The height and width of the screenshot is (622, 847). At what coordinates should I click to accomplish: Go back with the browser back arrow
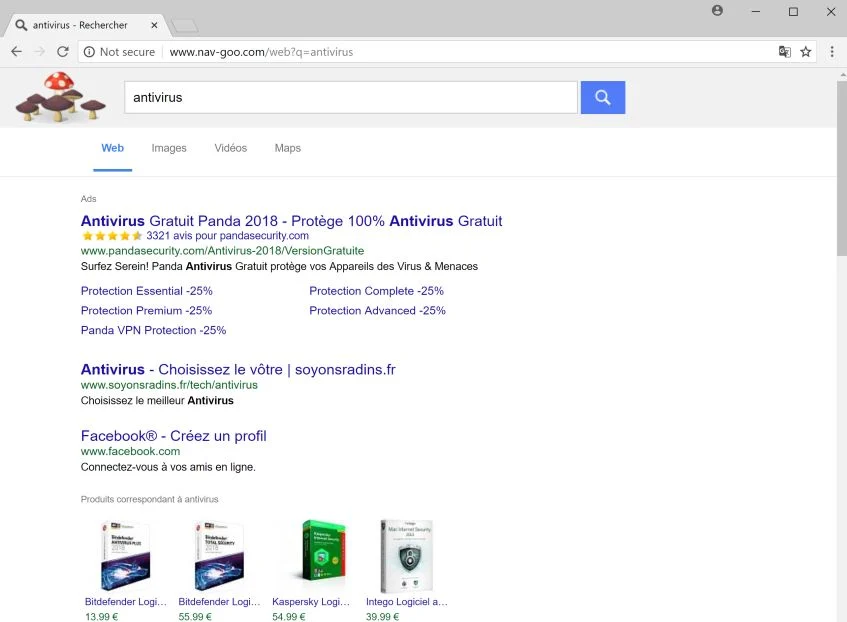tap(17, 52)
